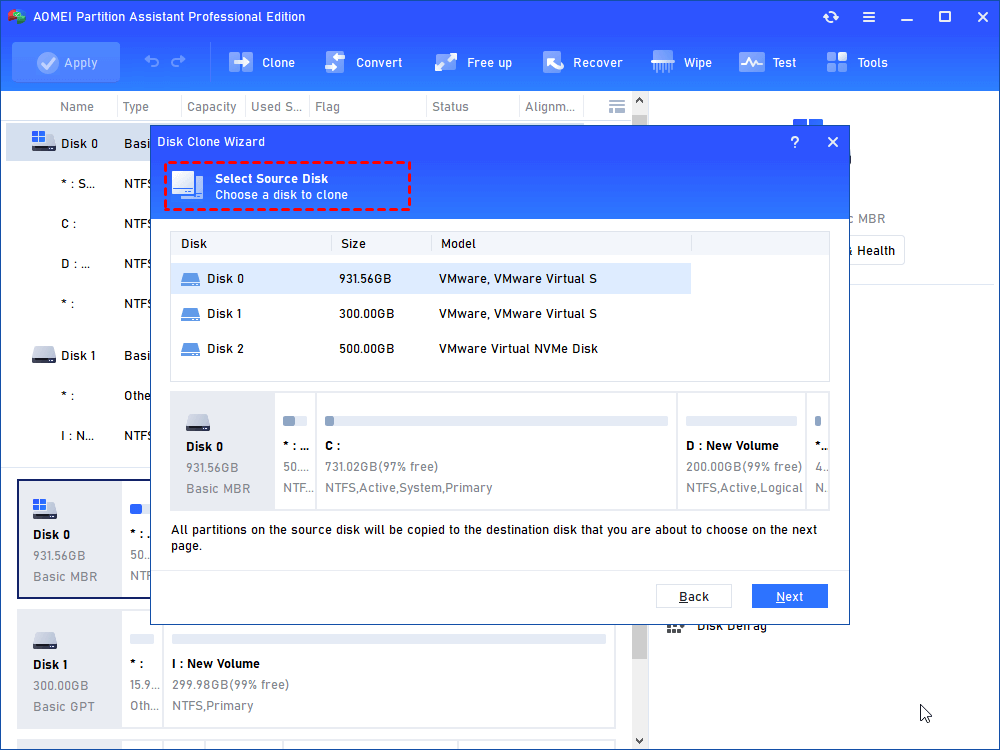Close the Disk Clone Wizard dialog
Image resolution: width=1000 pixels, height=750 pixels.
(x=833, y=142)
